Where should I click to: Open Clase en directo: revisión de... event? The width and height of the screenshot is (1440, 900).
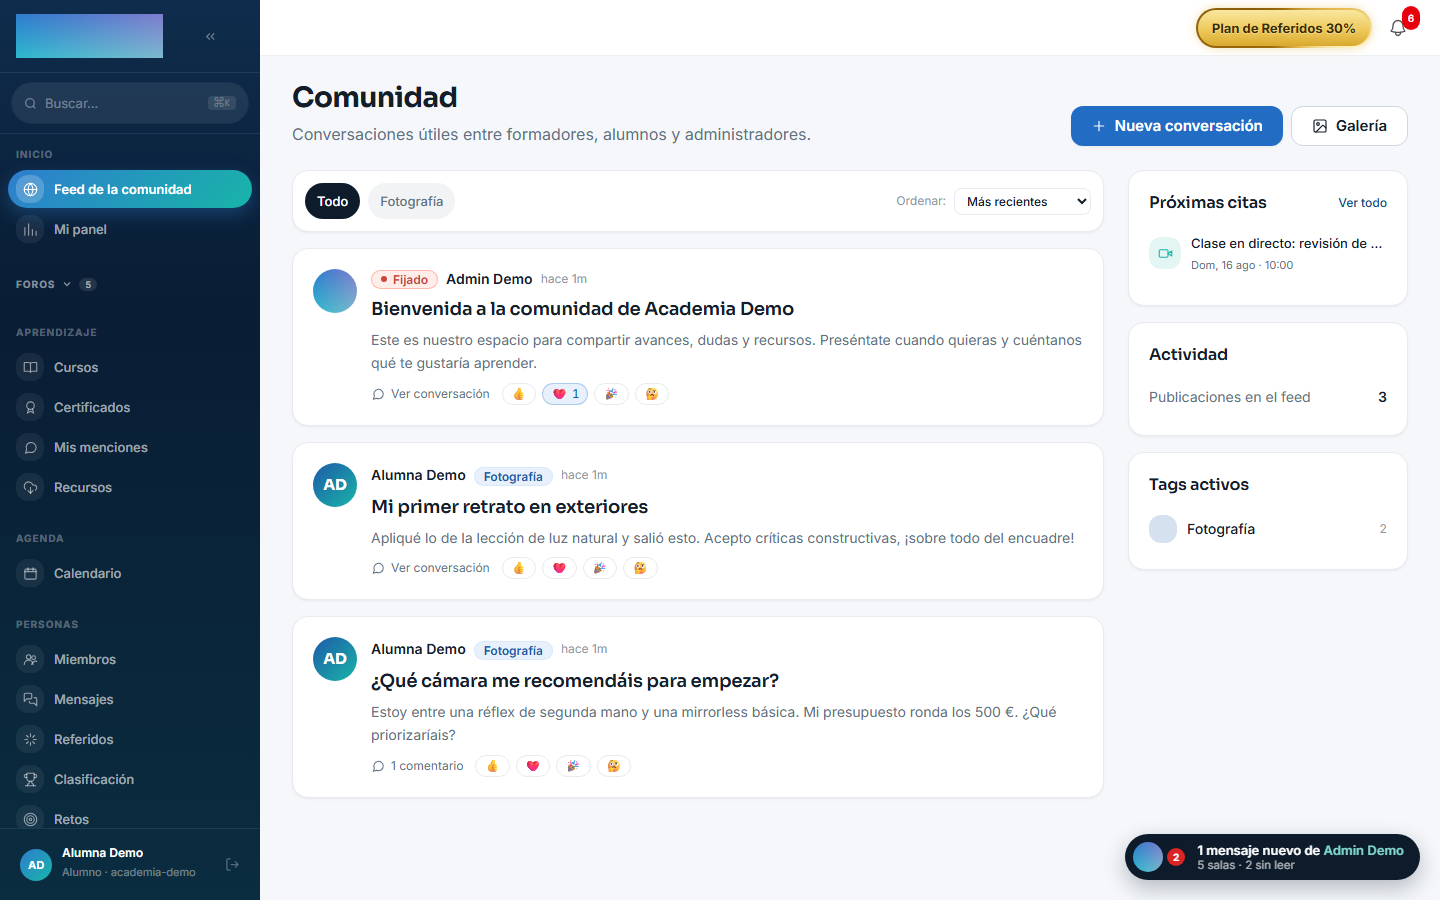click(1268, 253)
